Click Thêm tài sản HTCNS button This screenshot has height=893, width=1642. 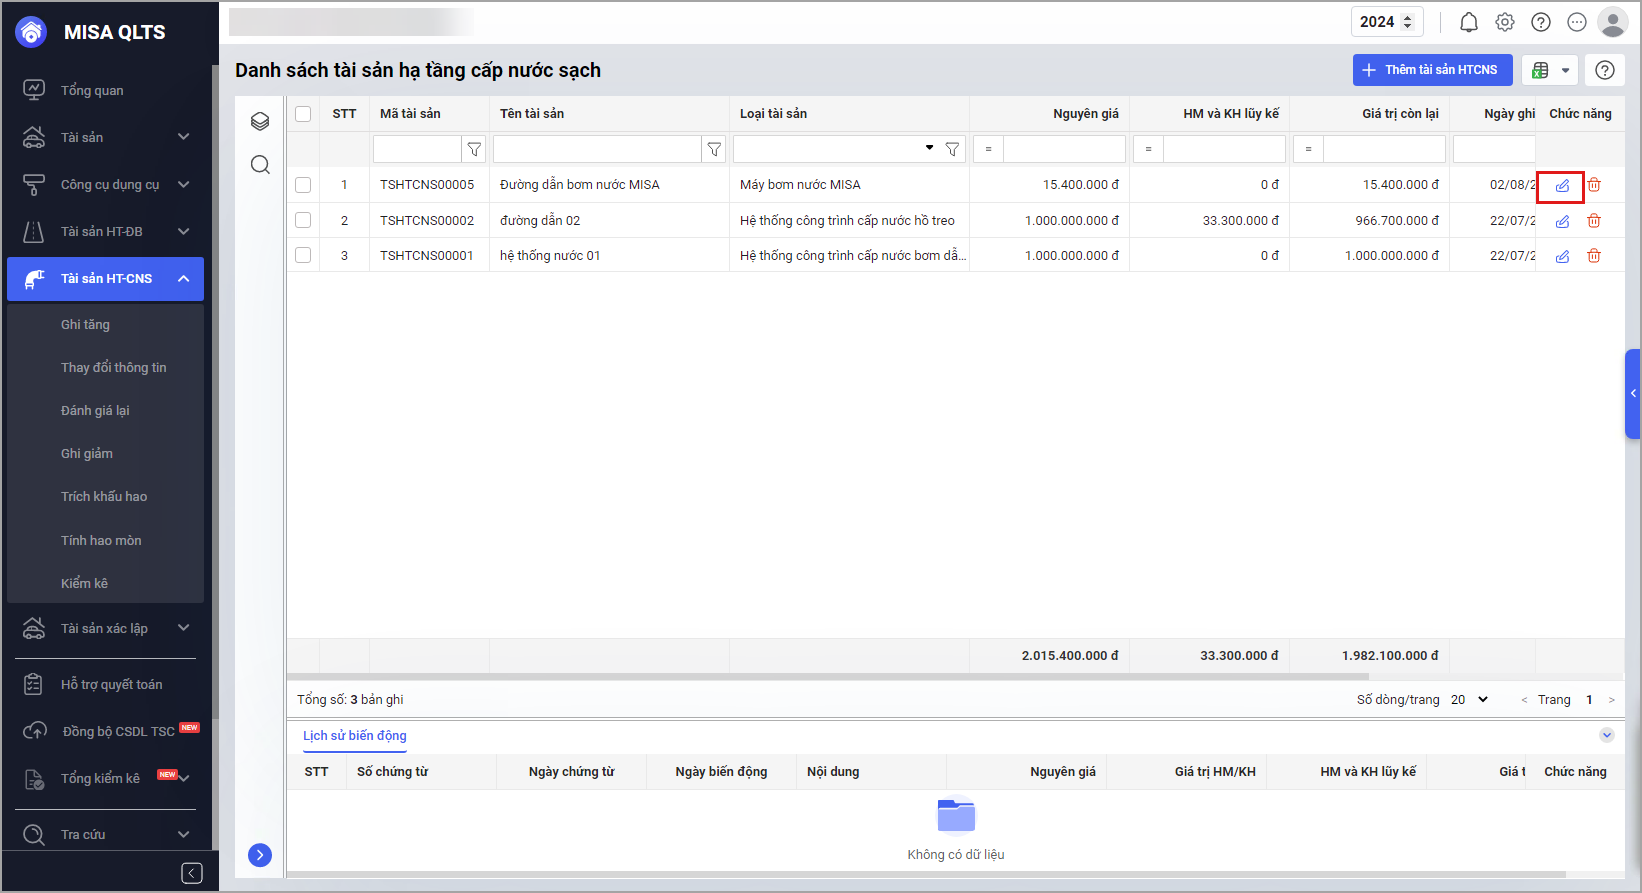[x=1431, y=70]
